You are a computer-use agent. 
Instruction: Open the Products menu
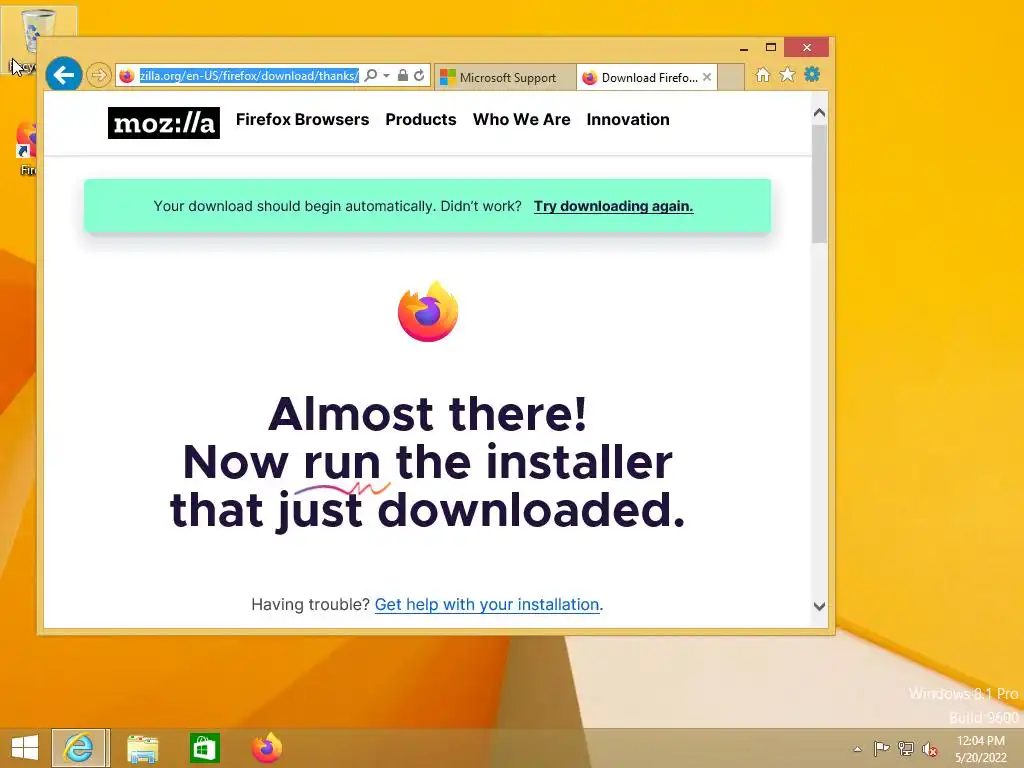(421, 120)
